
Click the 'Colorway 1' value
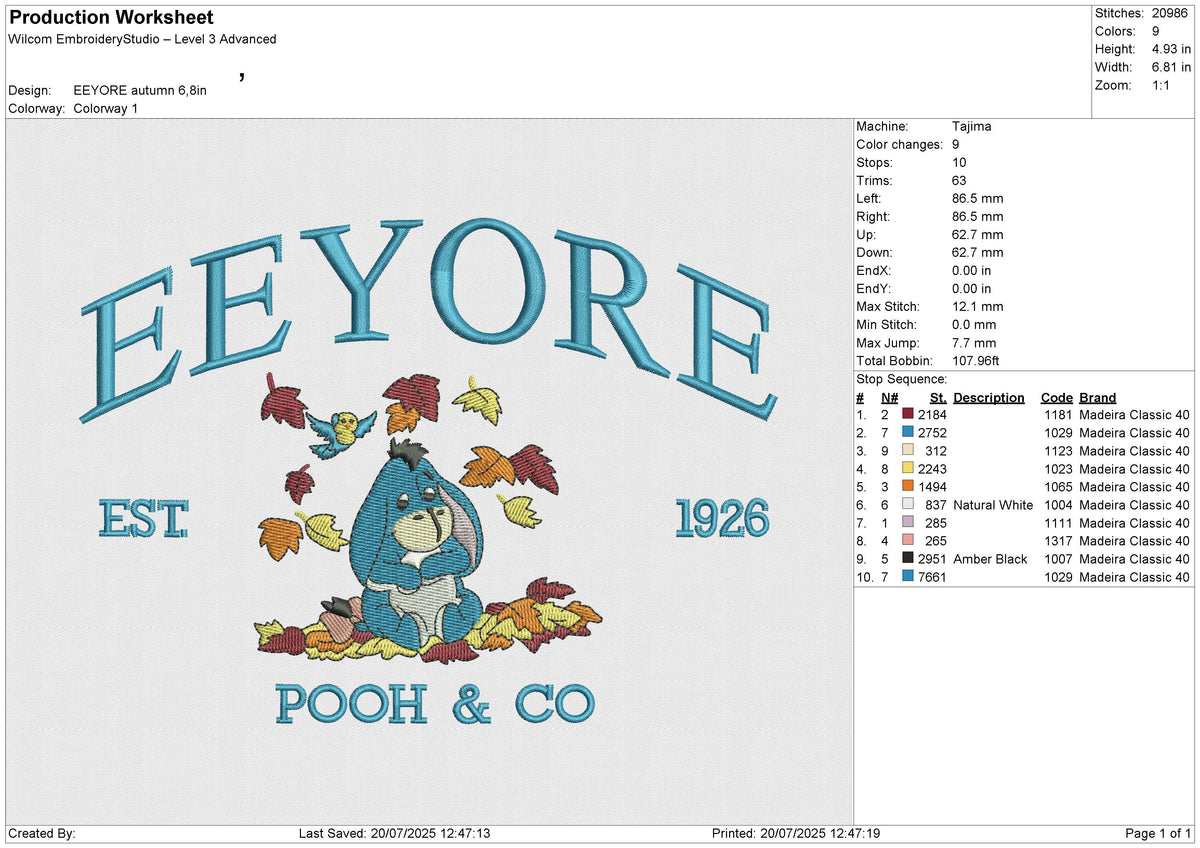pos(106,108)
